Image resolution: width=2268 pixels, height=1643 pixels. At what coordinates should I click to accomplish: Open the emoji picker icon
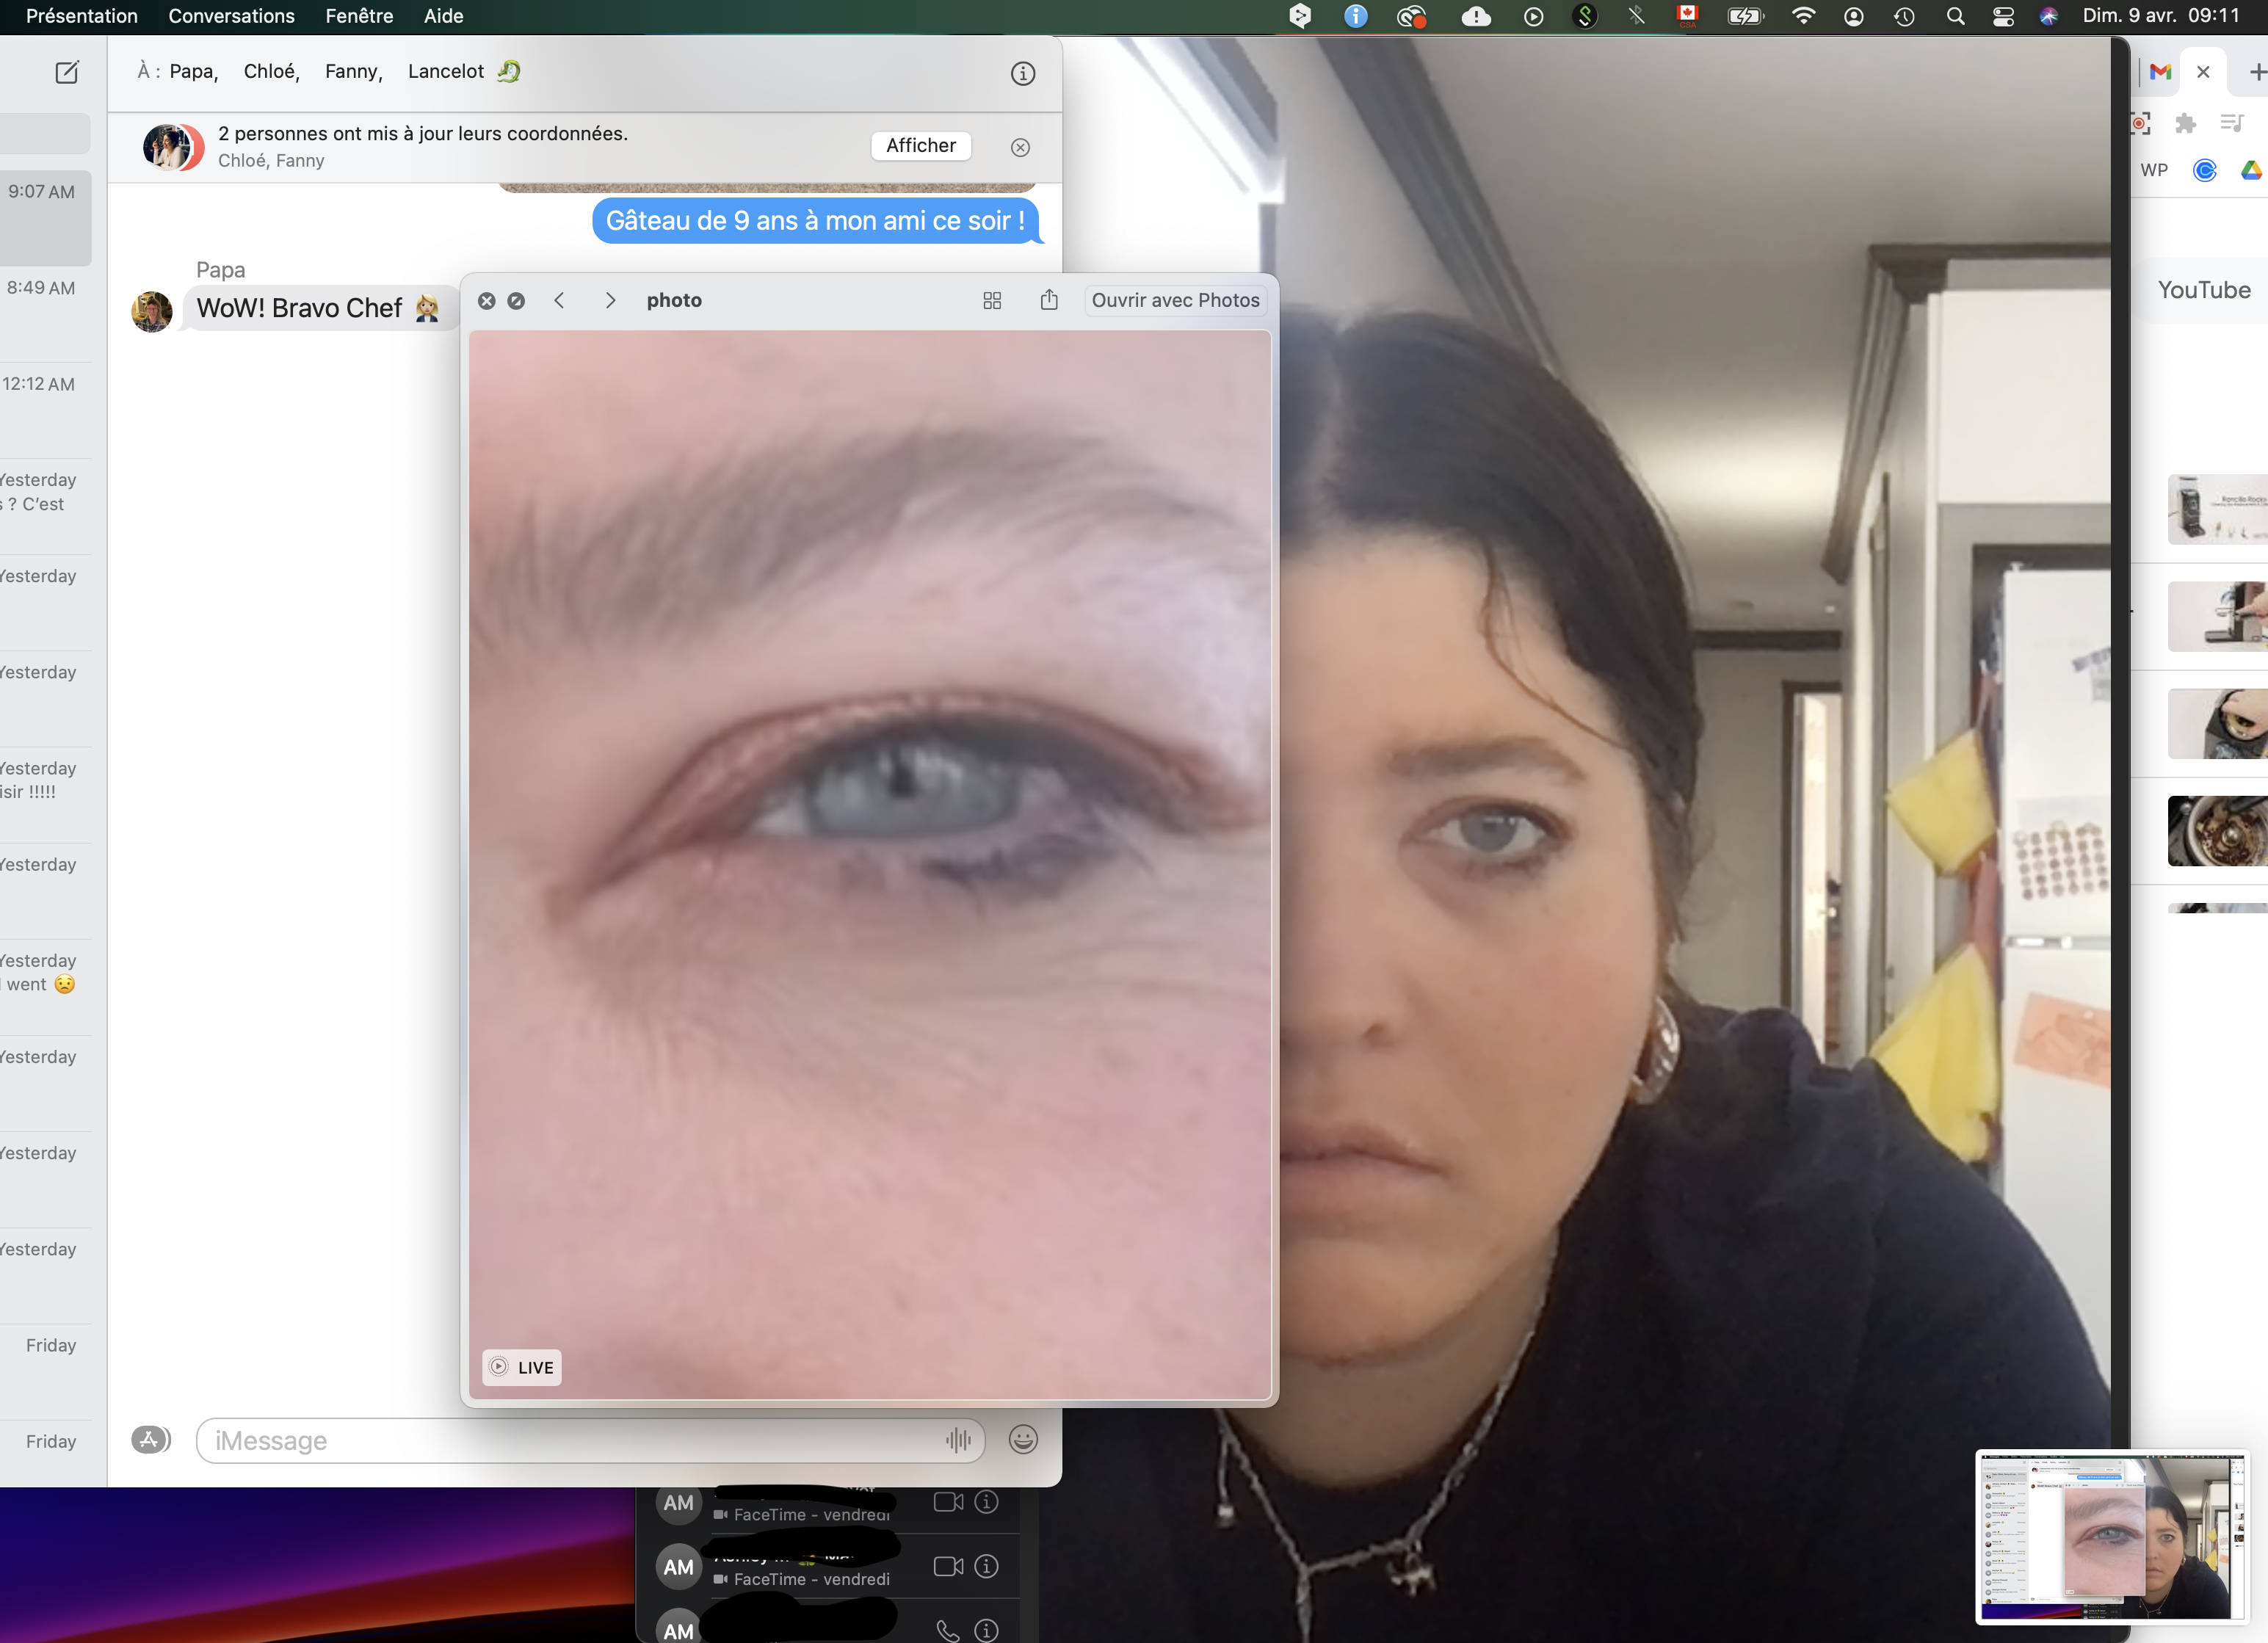click(x=1022, y=1439)
